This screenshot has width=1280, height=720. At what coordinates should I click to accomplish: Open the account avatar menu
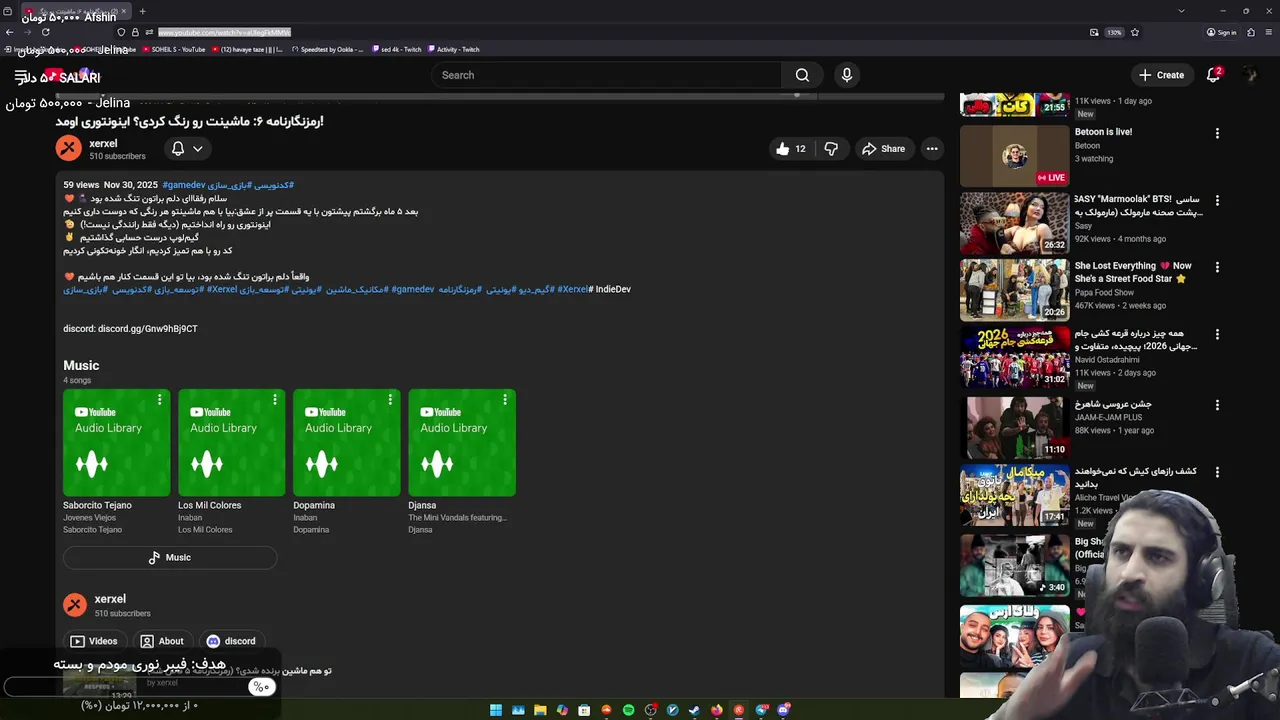1250,75
